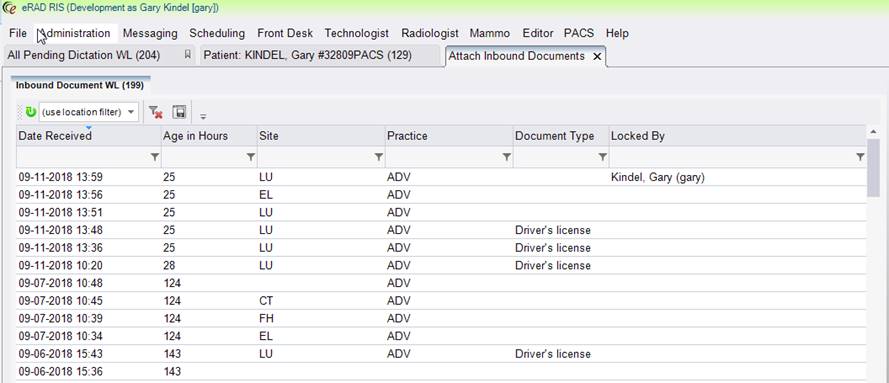Click the Site filter input field
Viewport: 889px width, 383px height.
point(315,157)
